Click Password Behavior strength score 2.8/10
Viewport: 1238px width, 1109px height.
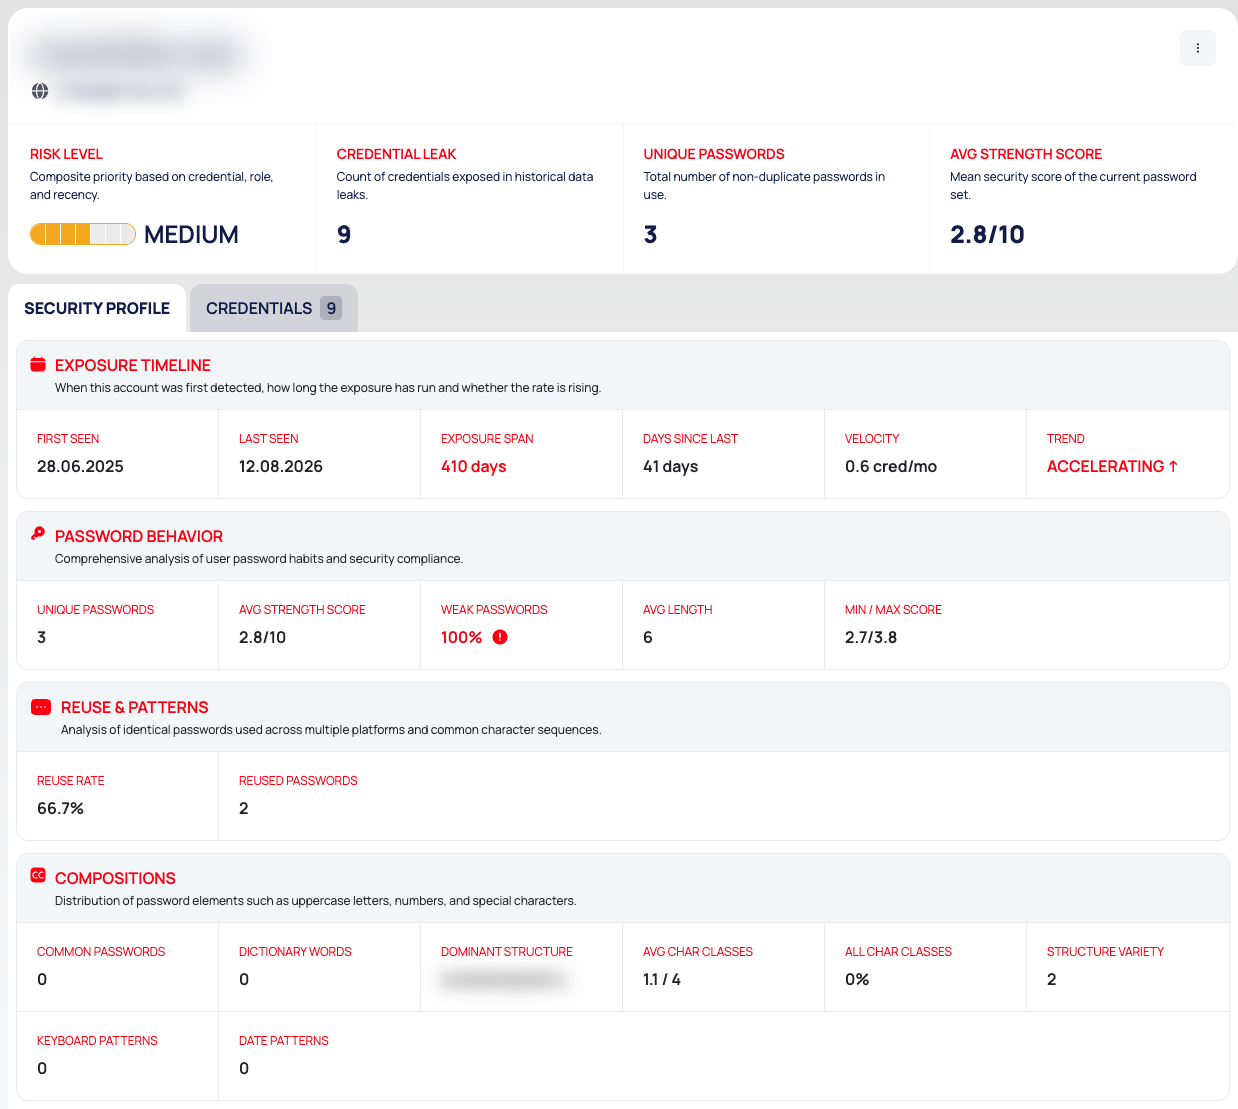point(262,637)
